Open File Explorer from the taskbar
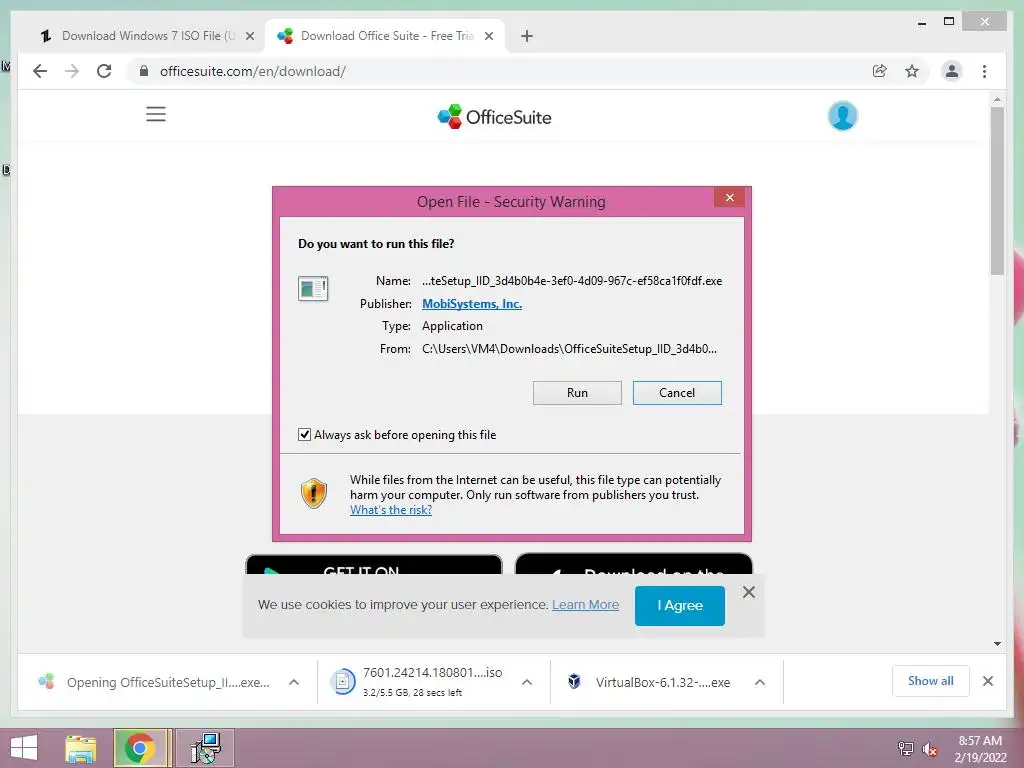This screenshot has width=1024, height=768. coord(81,748)
